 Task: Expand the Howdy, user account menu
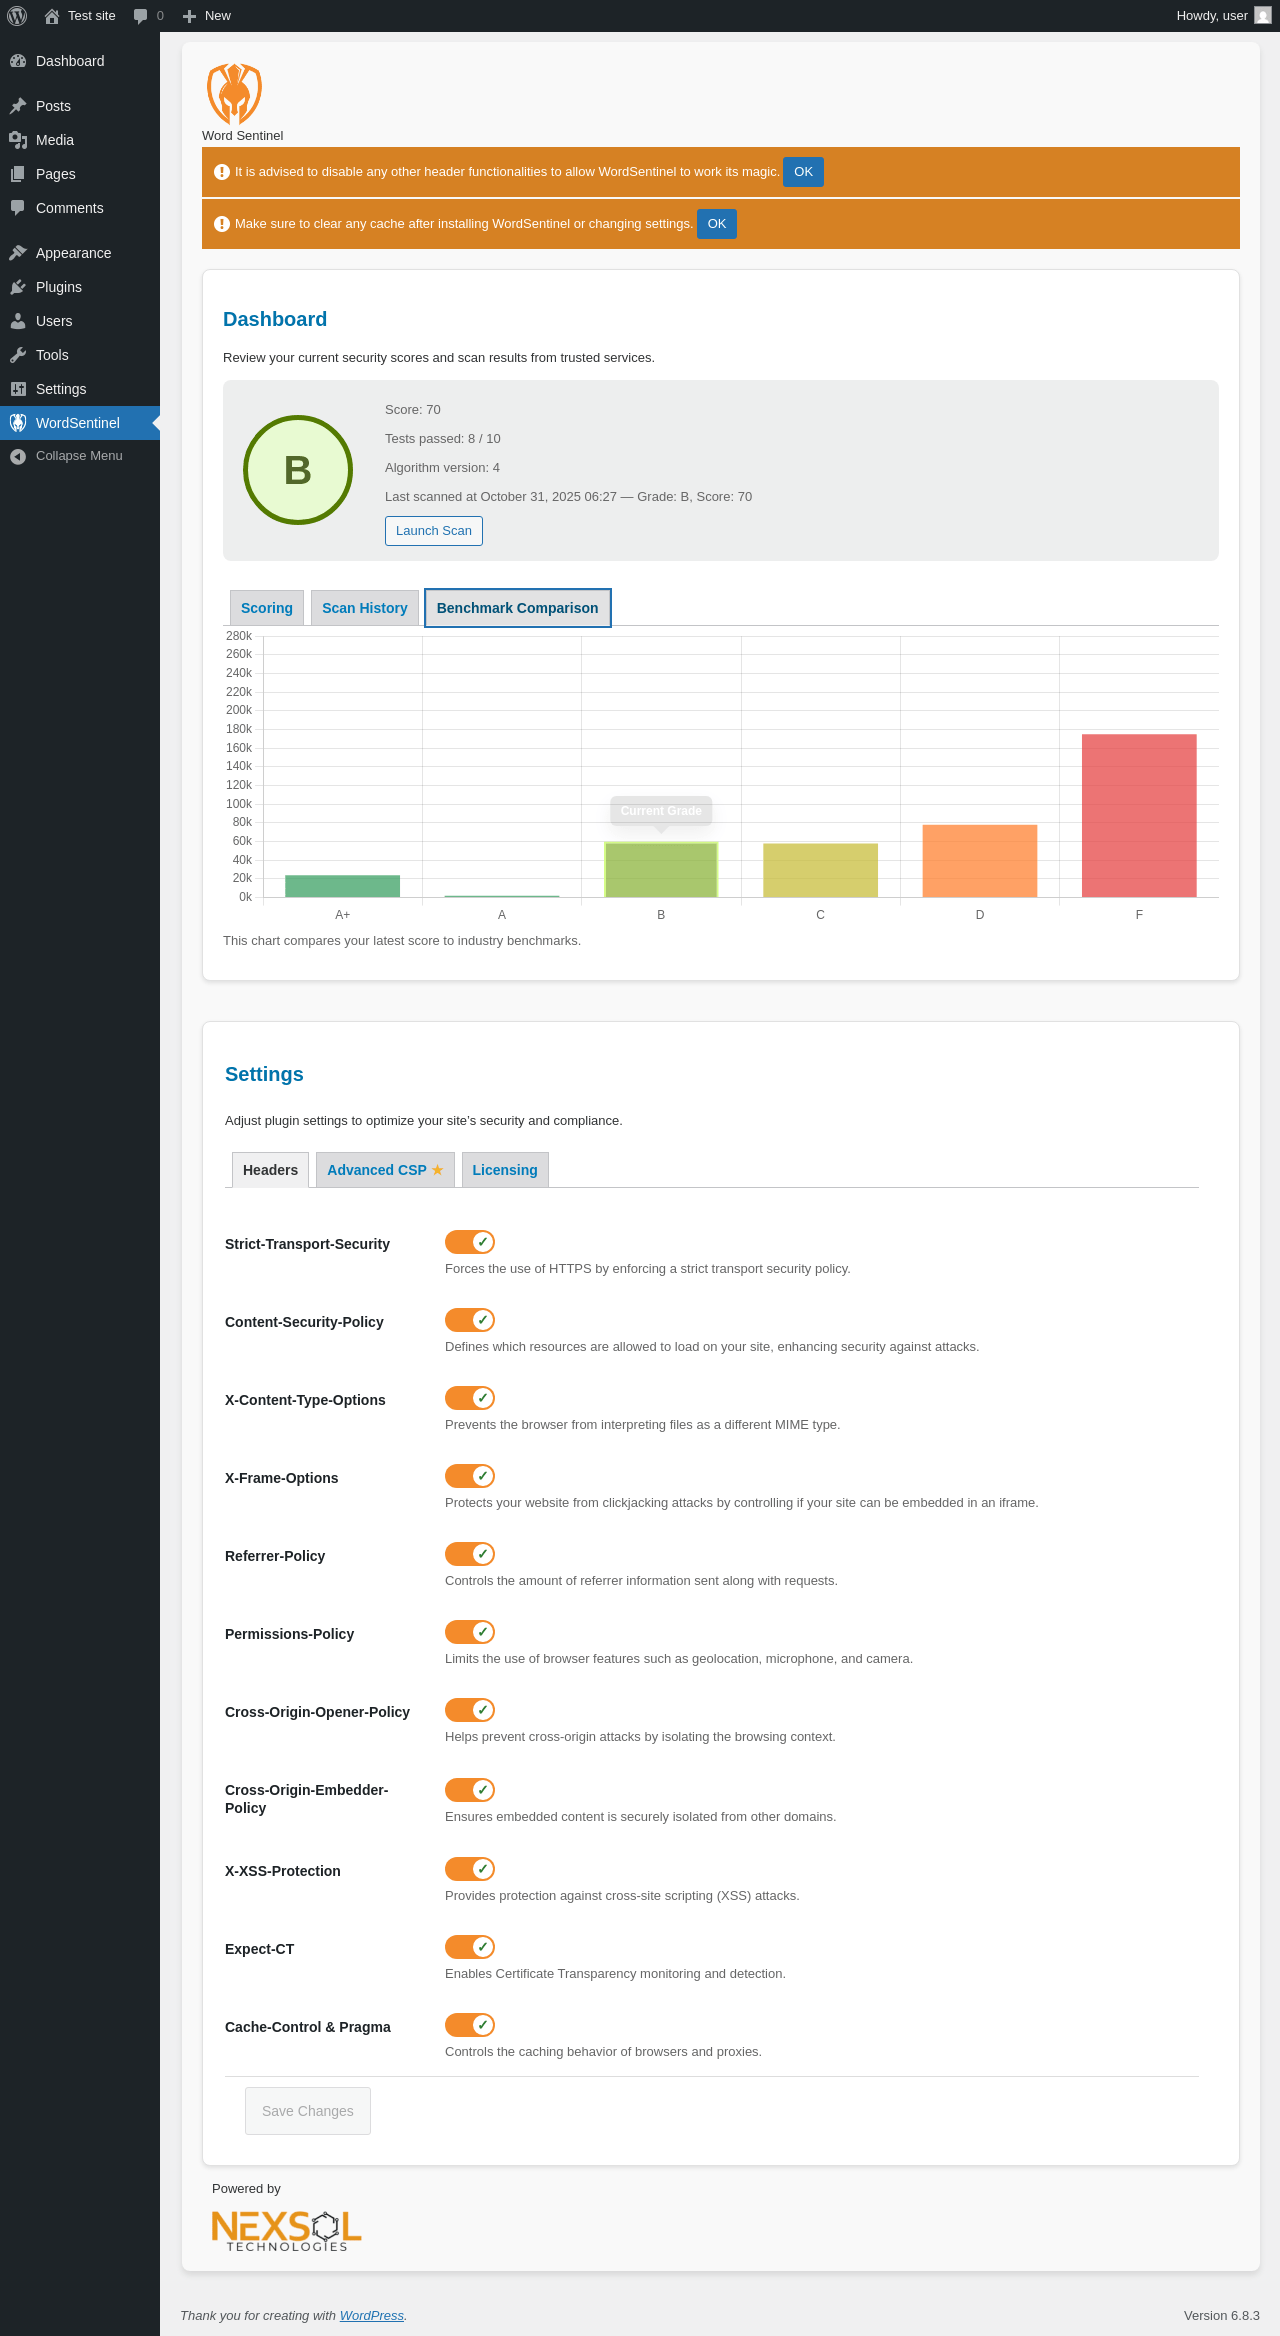tap(1223, 16)
